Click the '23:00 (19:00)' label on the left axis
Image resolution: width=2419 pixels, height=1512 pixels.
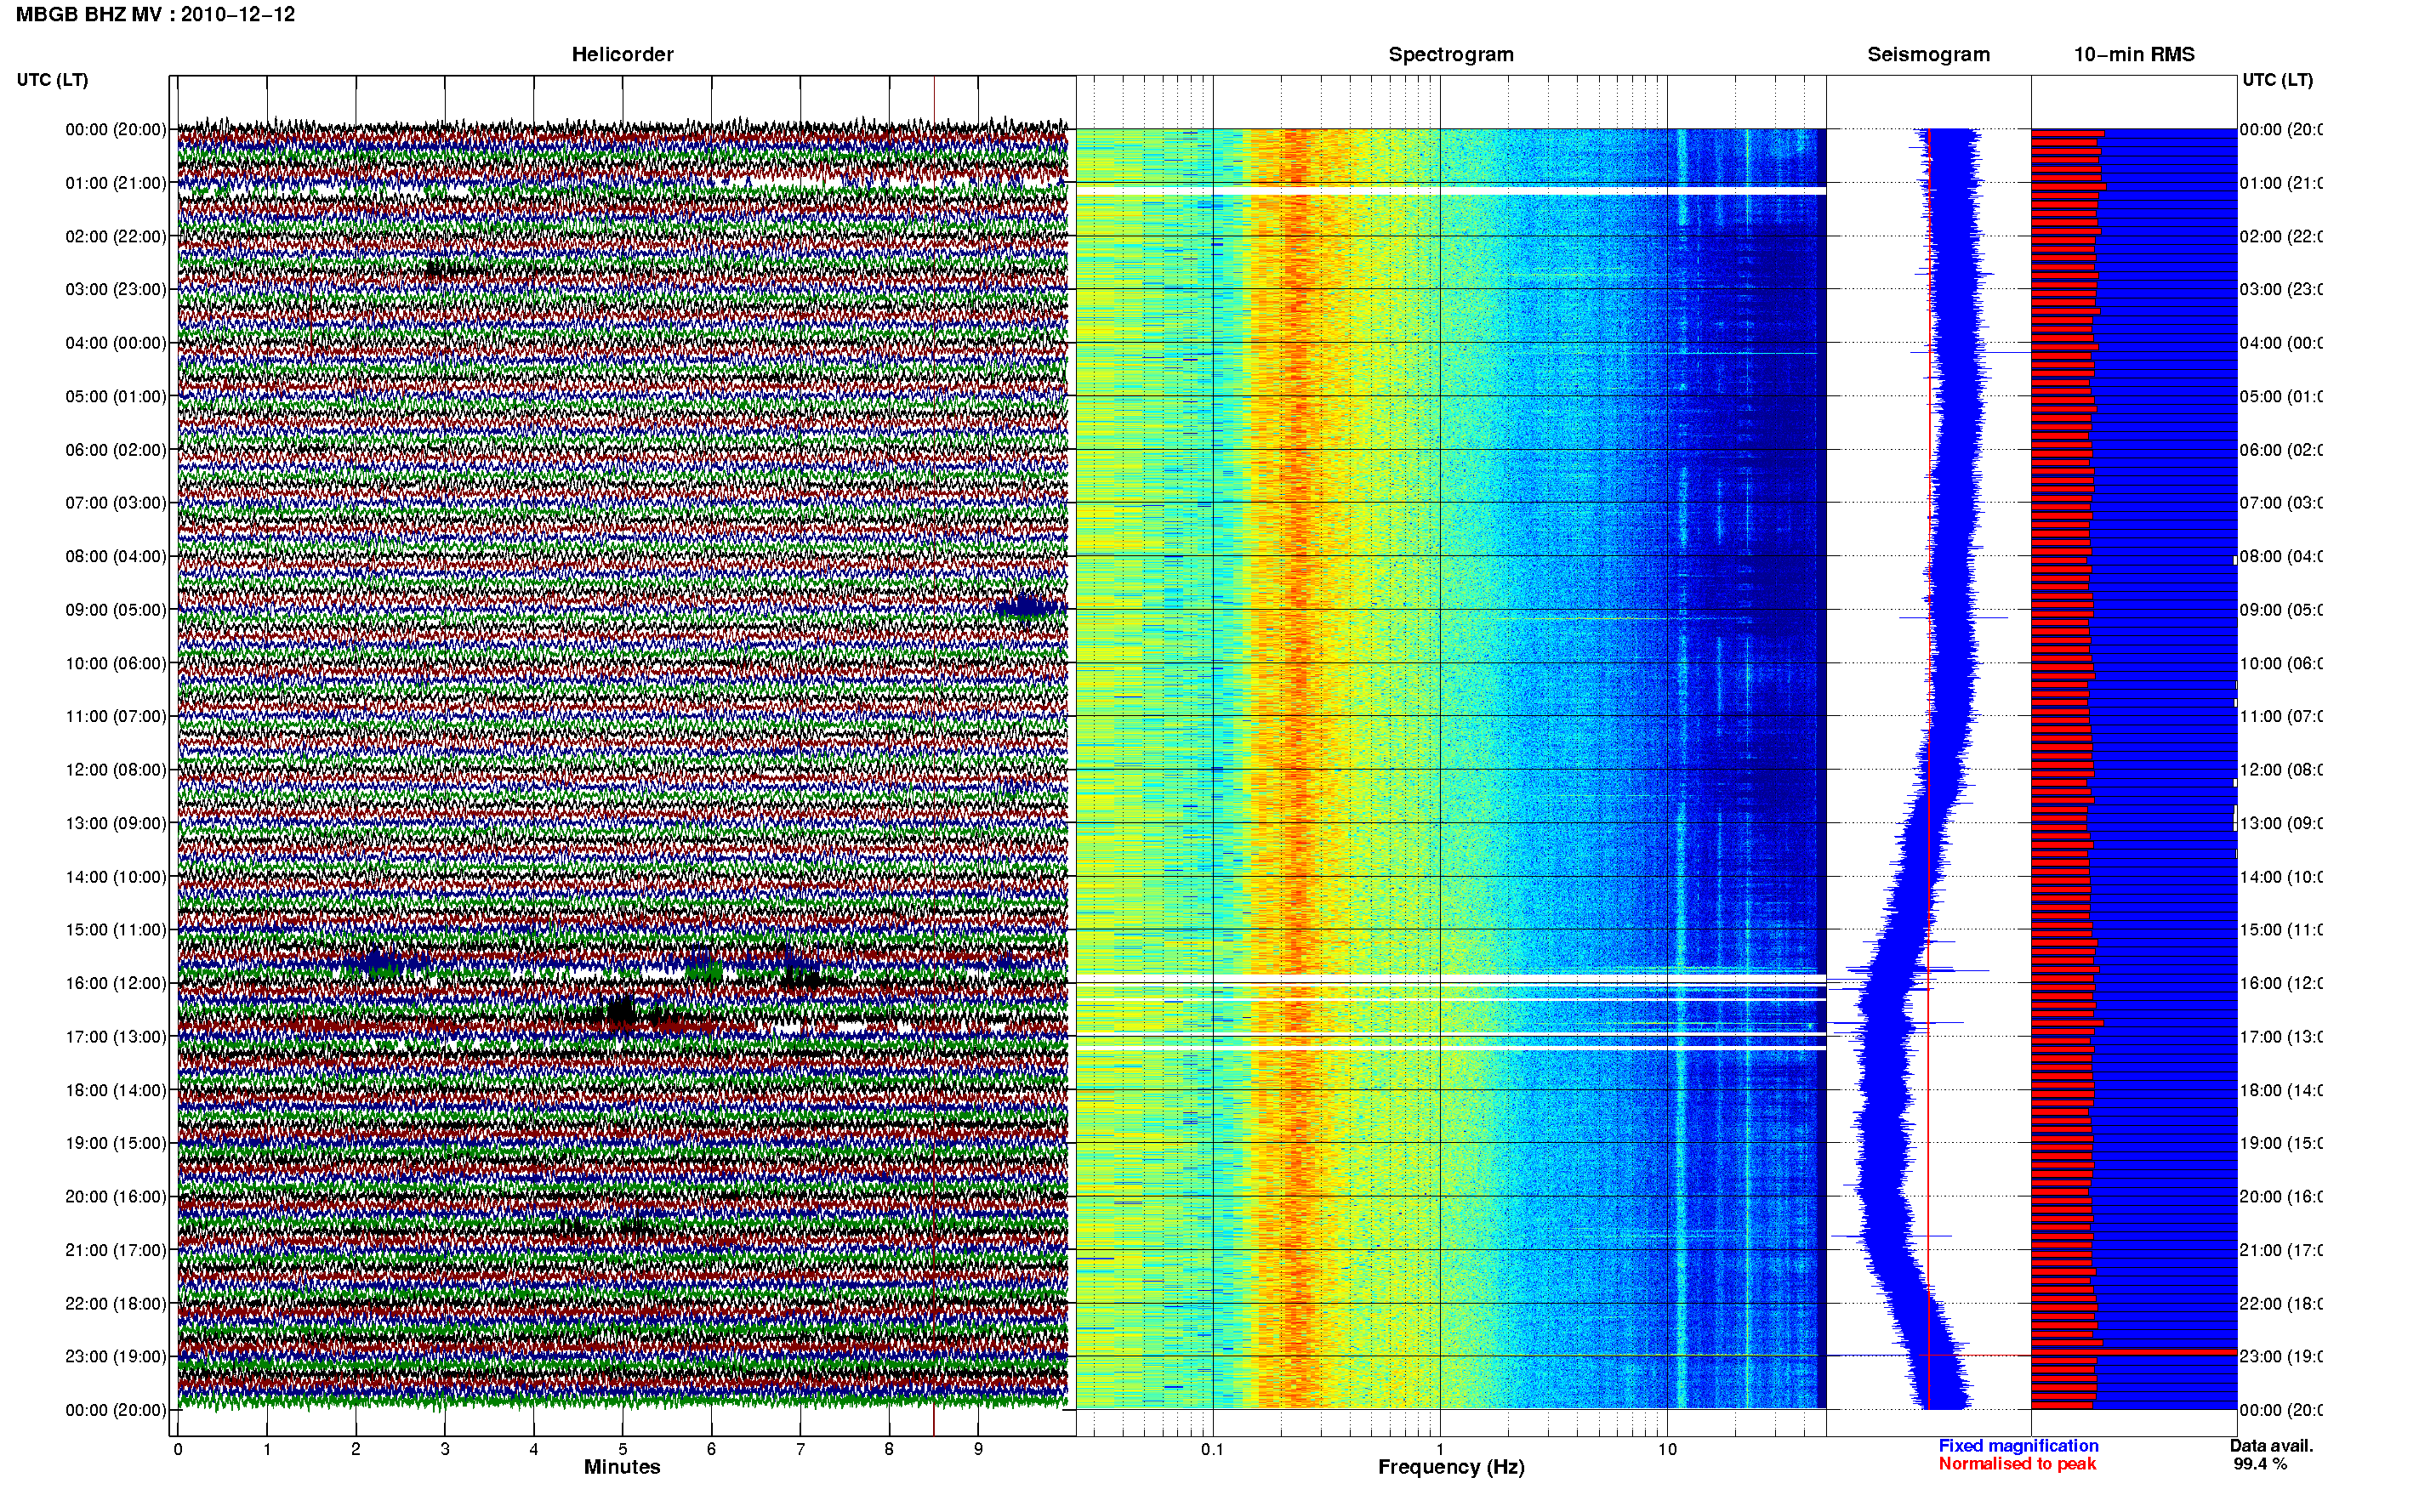pyautogui.click(x=116, y=1356)
